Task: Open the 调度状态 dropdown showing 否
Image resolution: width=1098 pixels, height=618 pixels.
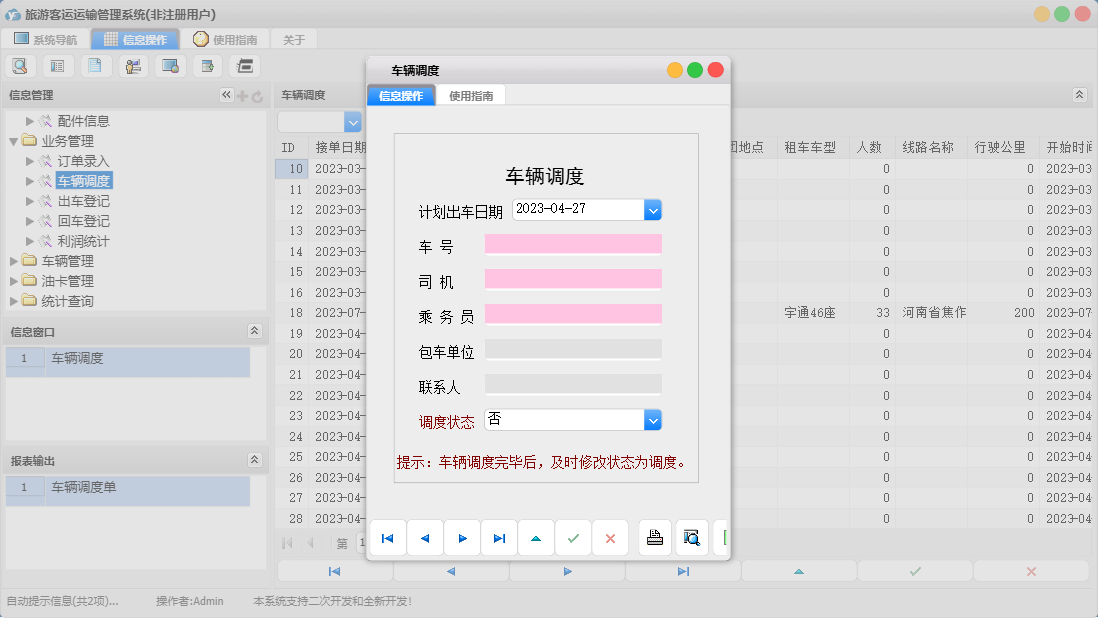Action: (x=653, y=419)
